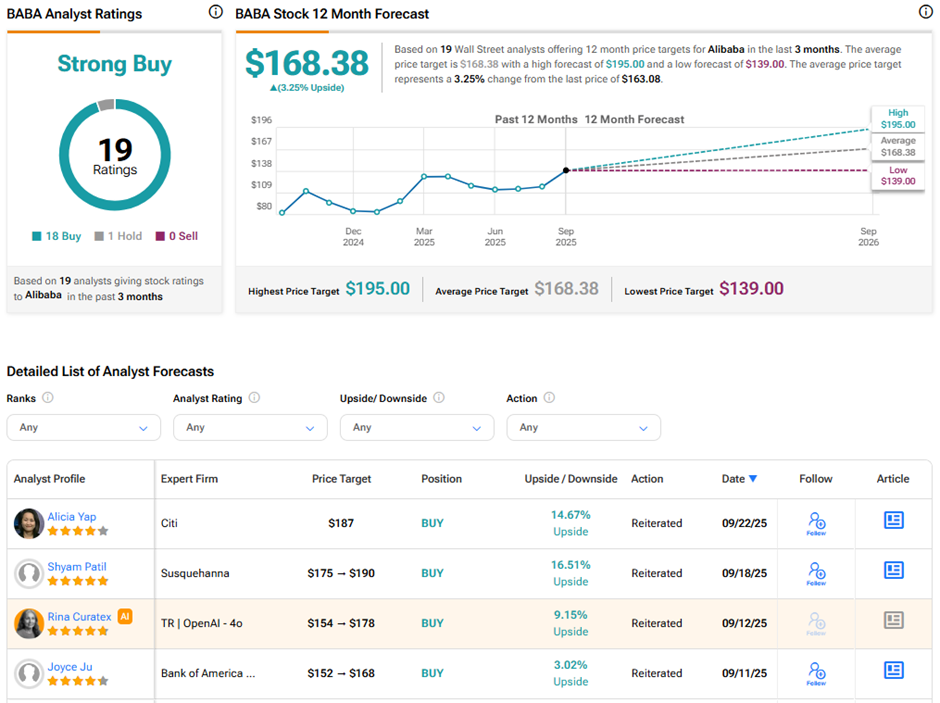Screen dimensions: 940x703
Task: Click Shyam Patil's star rating
Action: pyautogui.click(x=78, y=581)
